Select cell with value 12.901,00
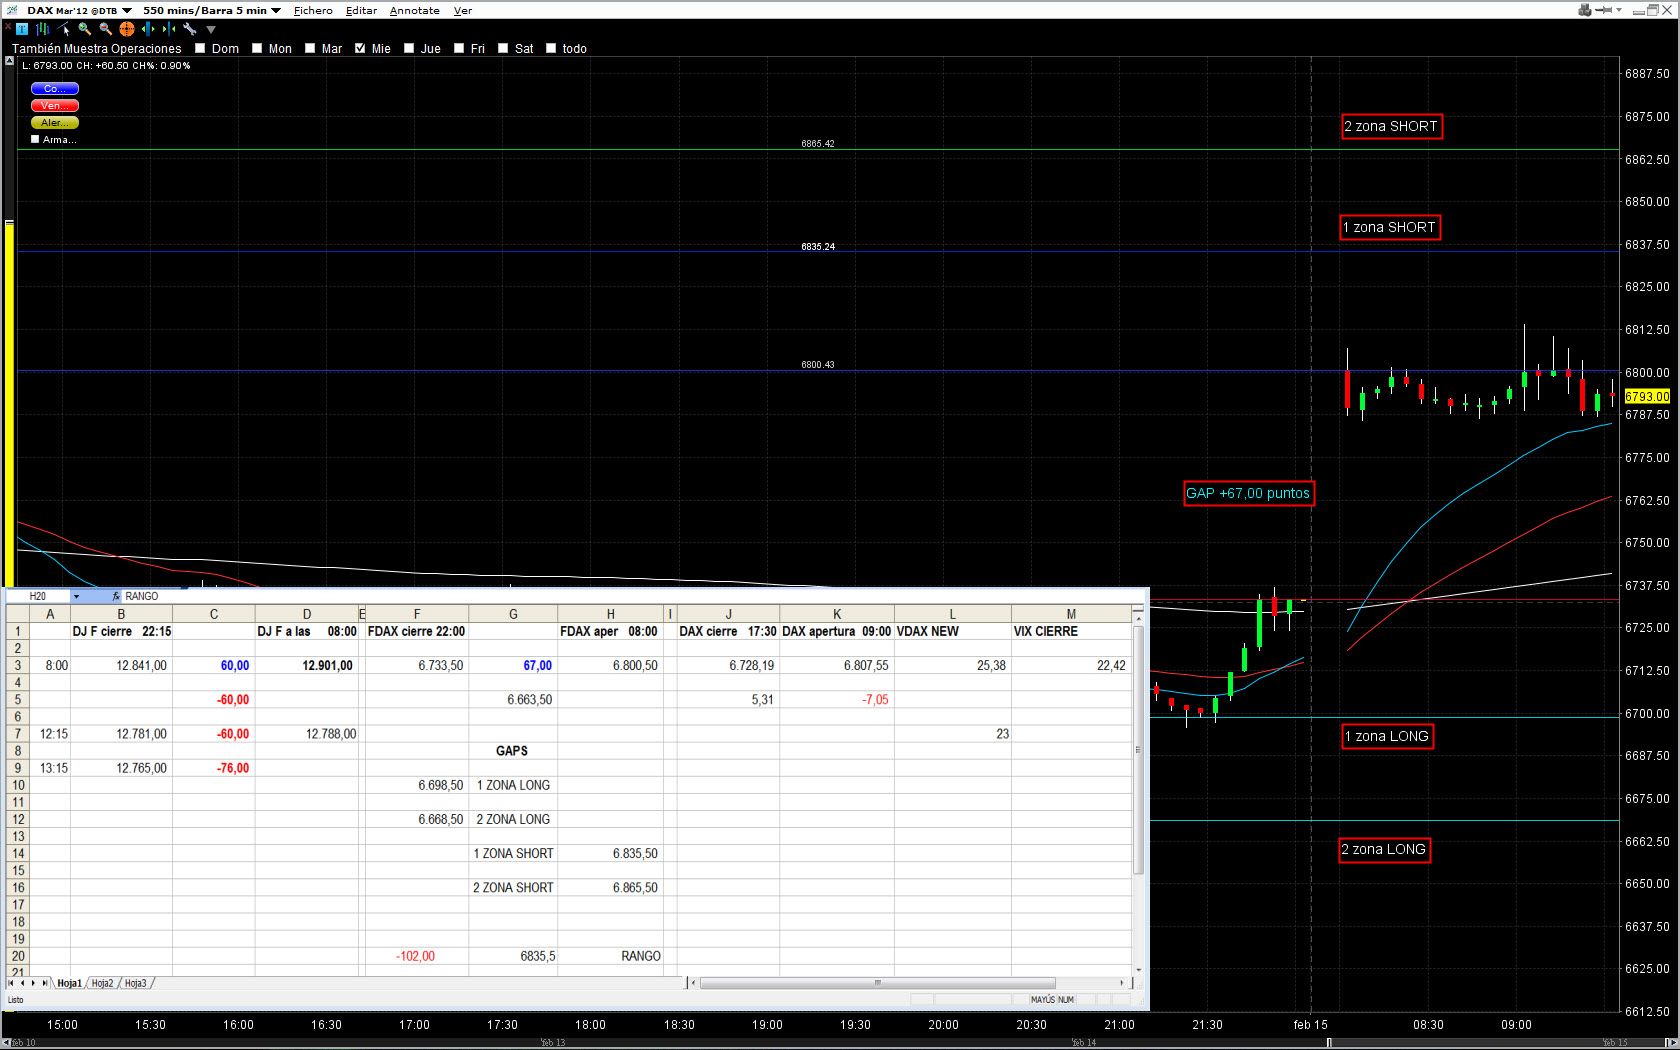The image size is (1680, 1050). pos(307,665)
